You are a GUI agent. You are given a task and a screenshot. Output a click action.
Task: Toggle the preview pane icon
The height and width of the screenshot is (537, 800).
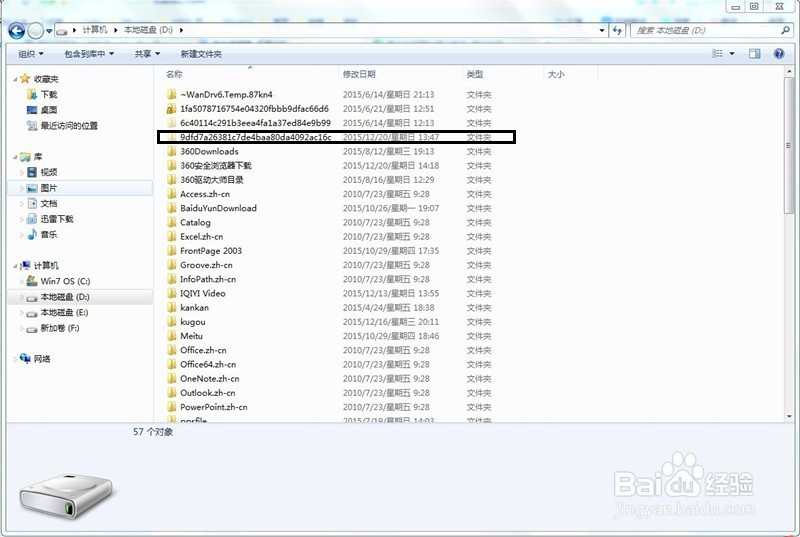(x=755, y=54)
